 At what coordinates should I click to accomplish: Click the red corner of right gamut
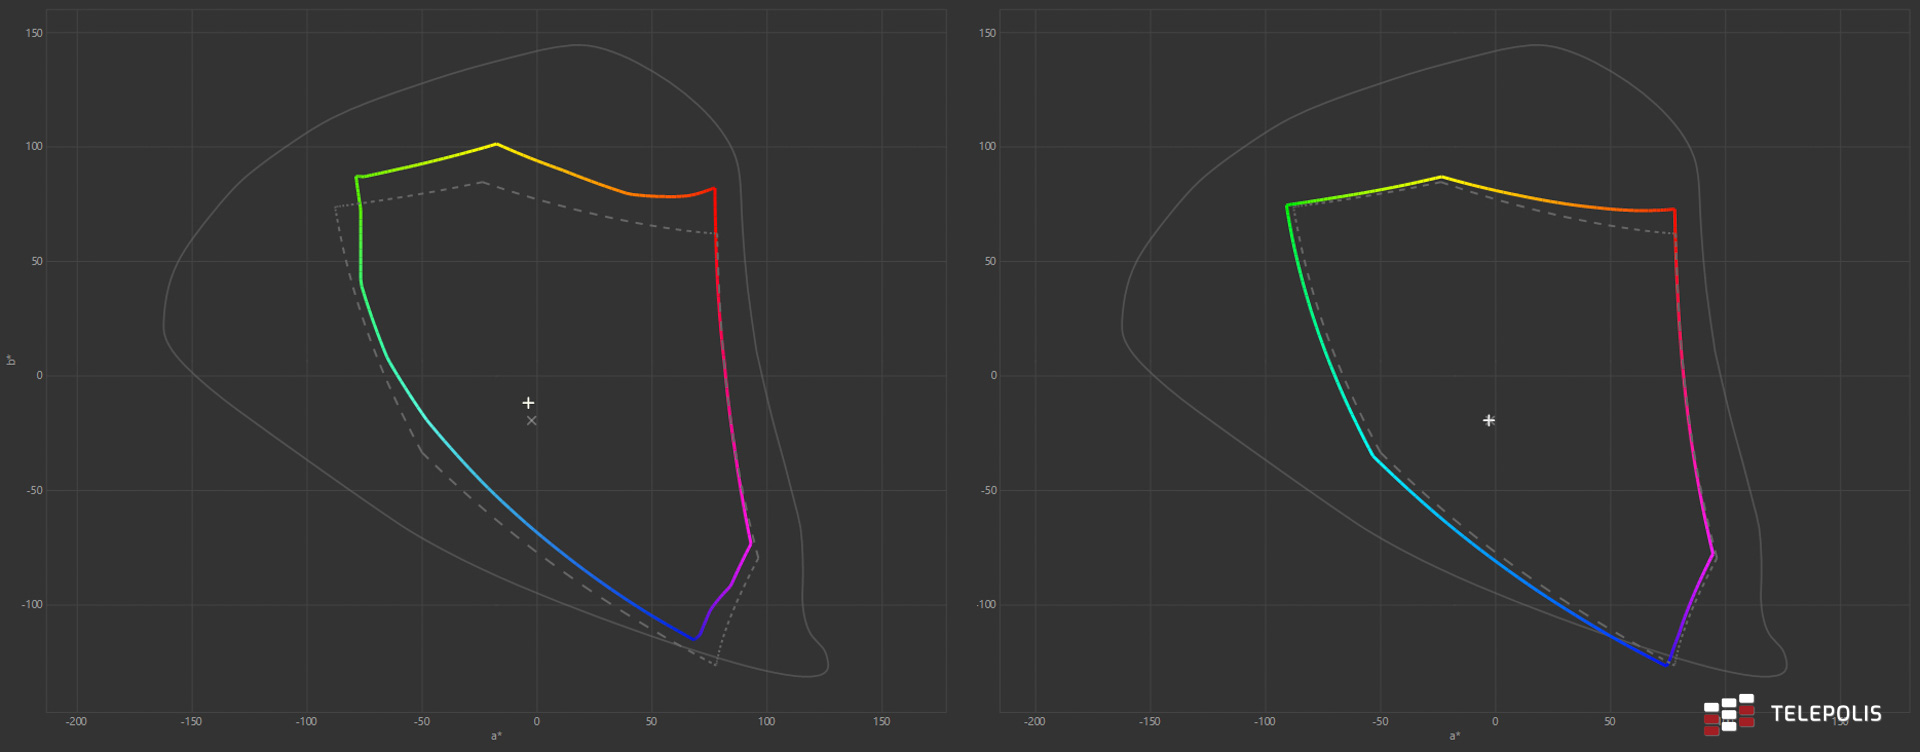(x=1674, y=210)
